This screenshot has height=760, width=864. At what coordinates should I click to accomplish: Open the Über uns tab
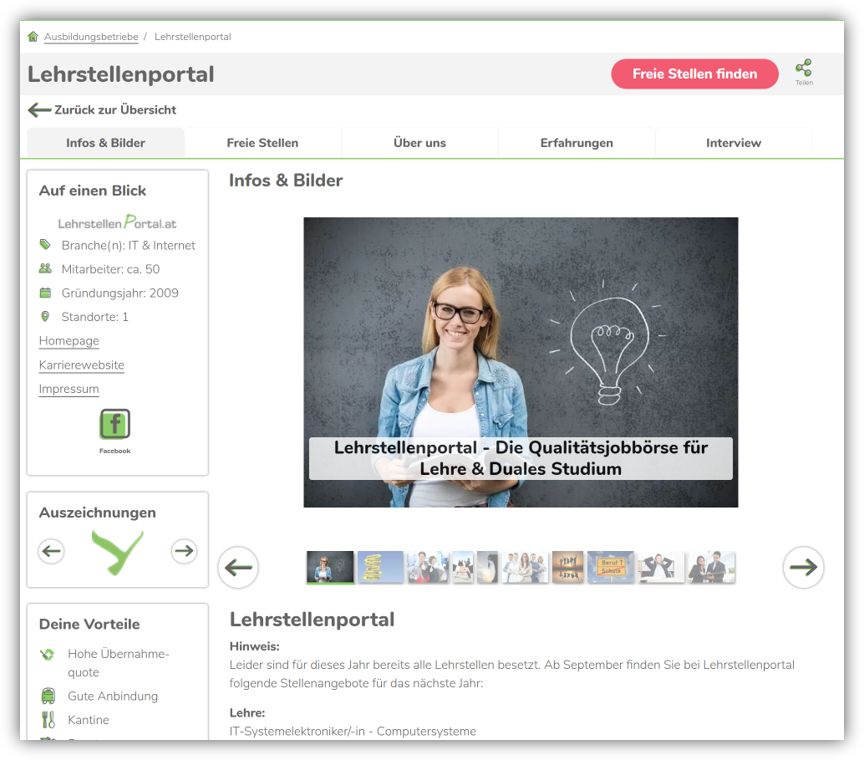[419, 143]
